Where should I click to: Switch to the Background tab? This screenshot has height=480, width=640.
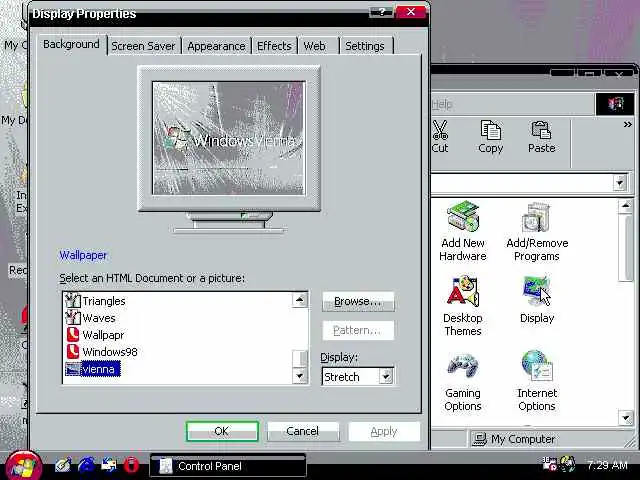point(71,44)
